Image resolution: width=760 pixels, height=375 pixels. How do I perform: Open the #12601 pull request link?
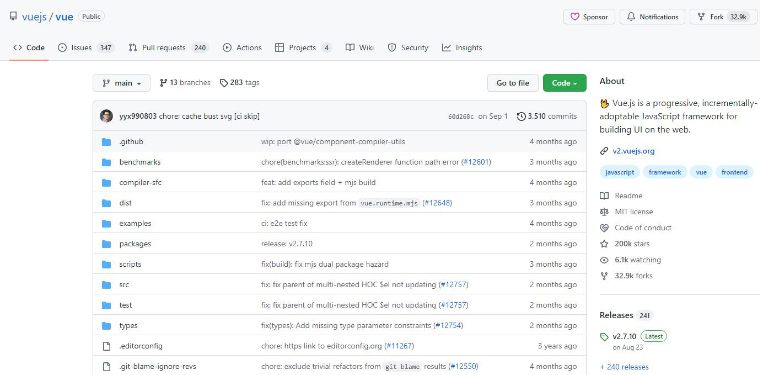pyautogui.click(x=476, y=162)
